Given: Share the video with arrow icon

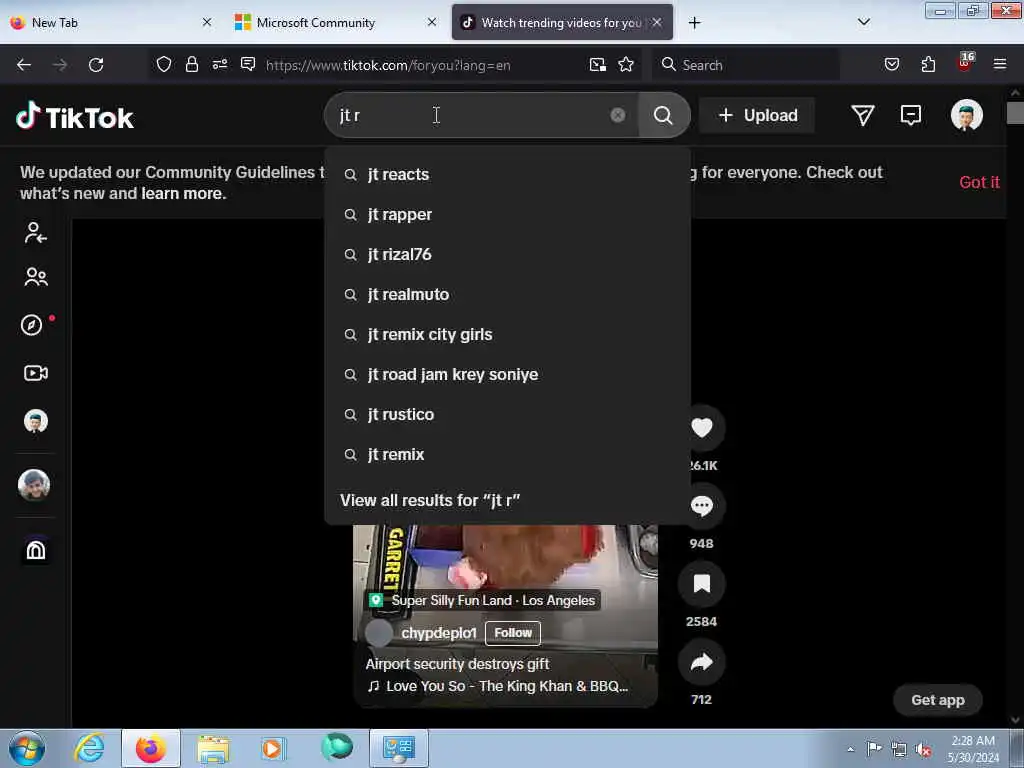Looking at the screenshot, I should pyautogui.click(x=701, y=662).
